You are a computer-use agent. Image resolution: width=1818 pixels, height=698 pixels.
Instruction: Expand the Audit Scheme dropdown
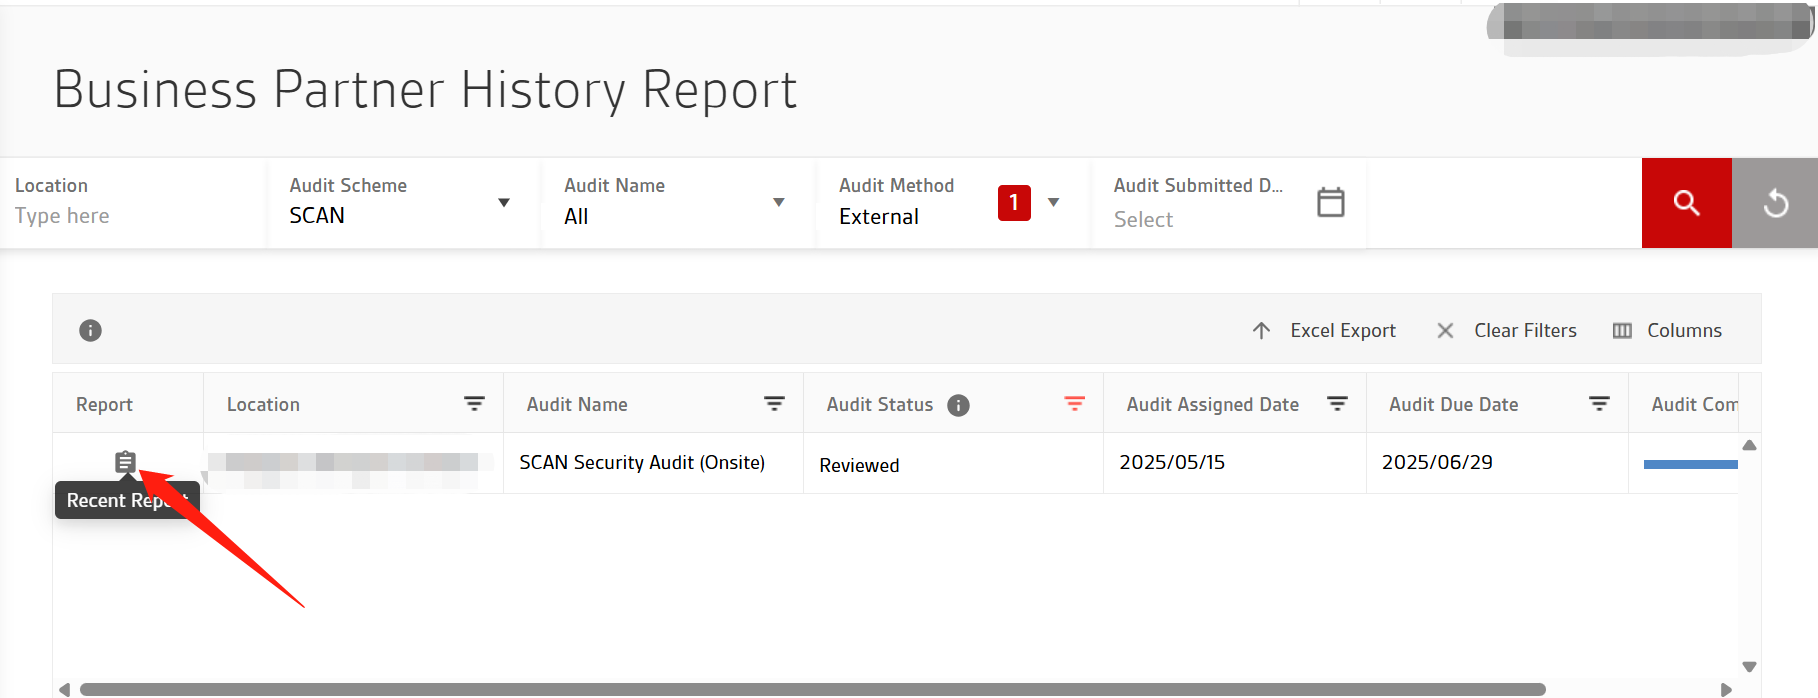[x=504, y=203]
